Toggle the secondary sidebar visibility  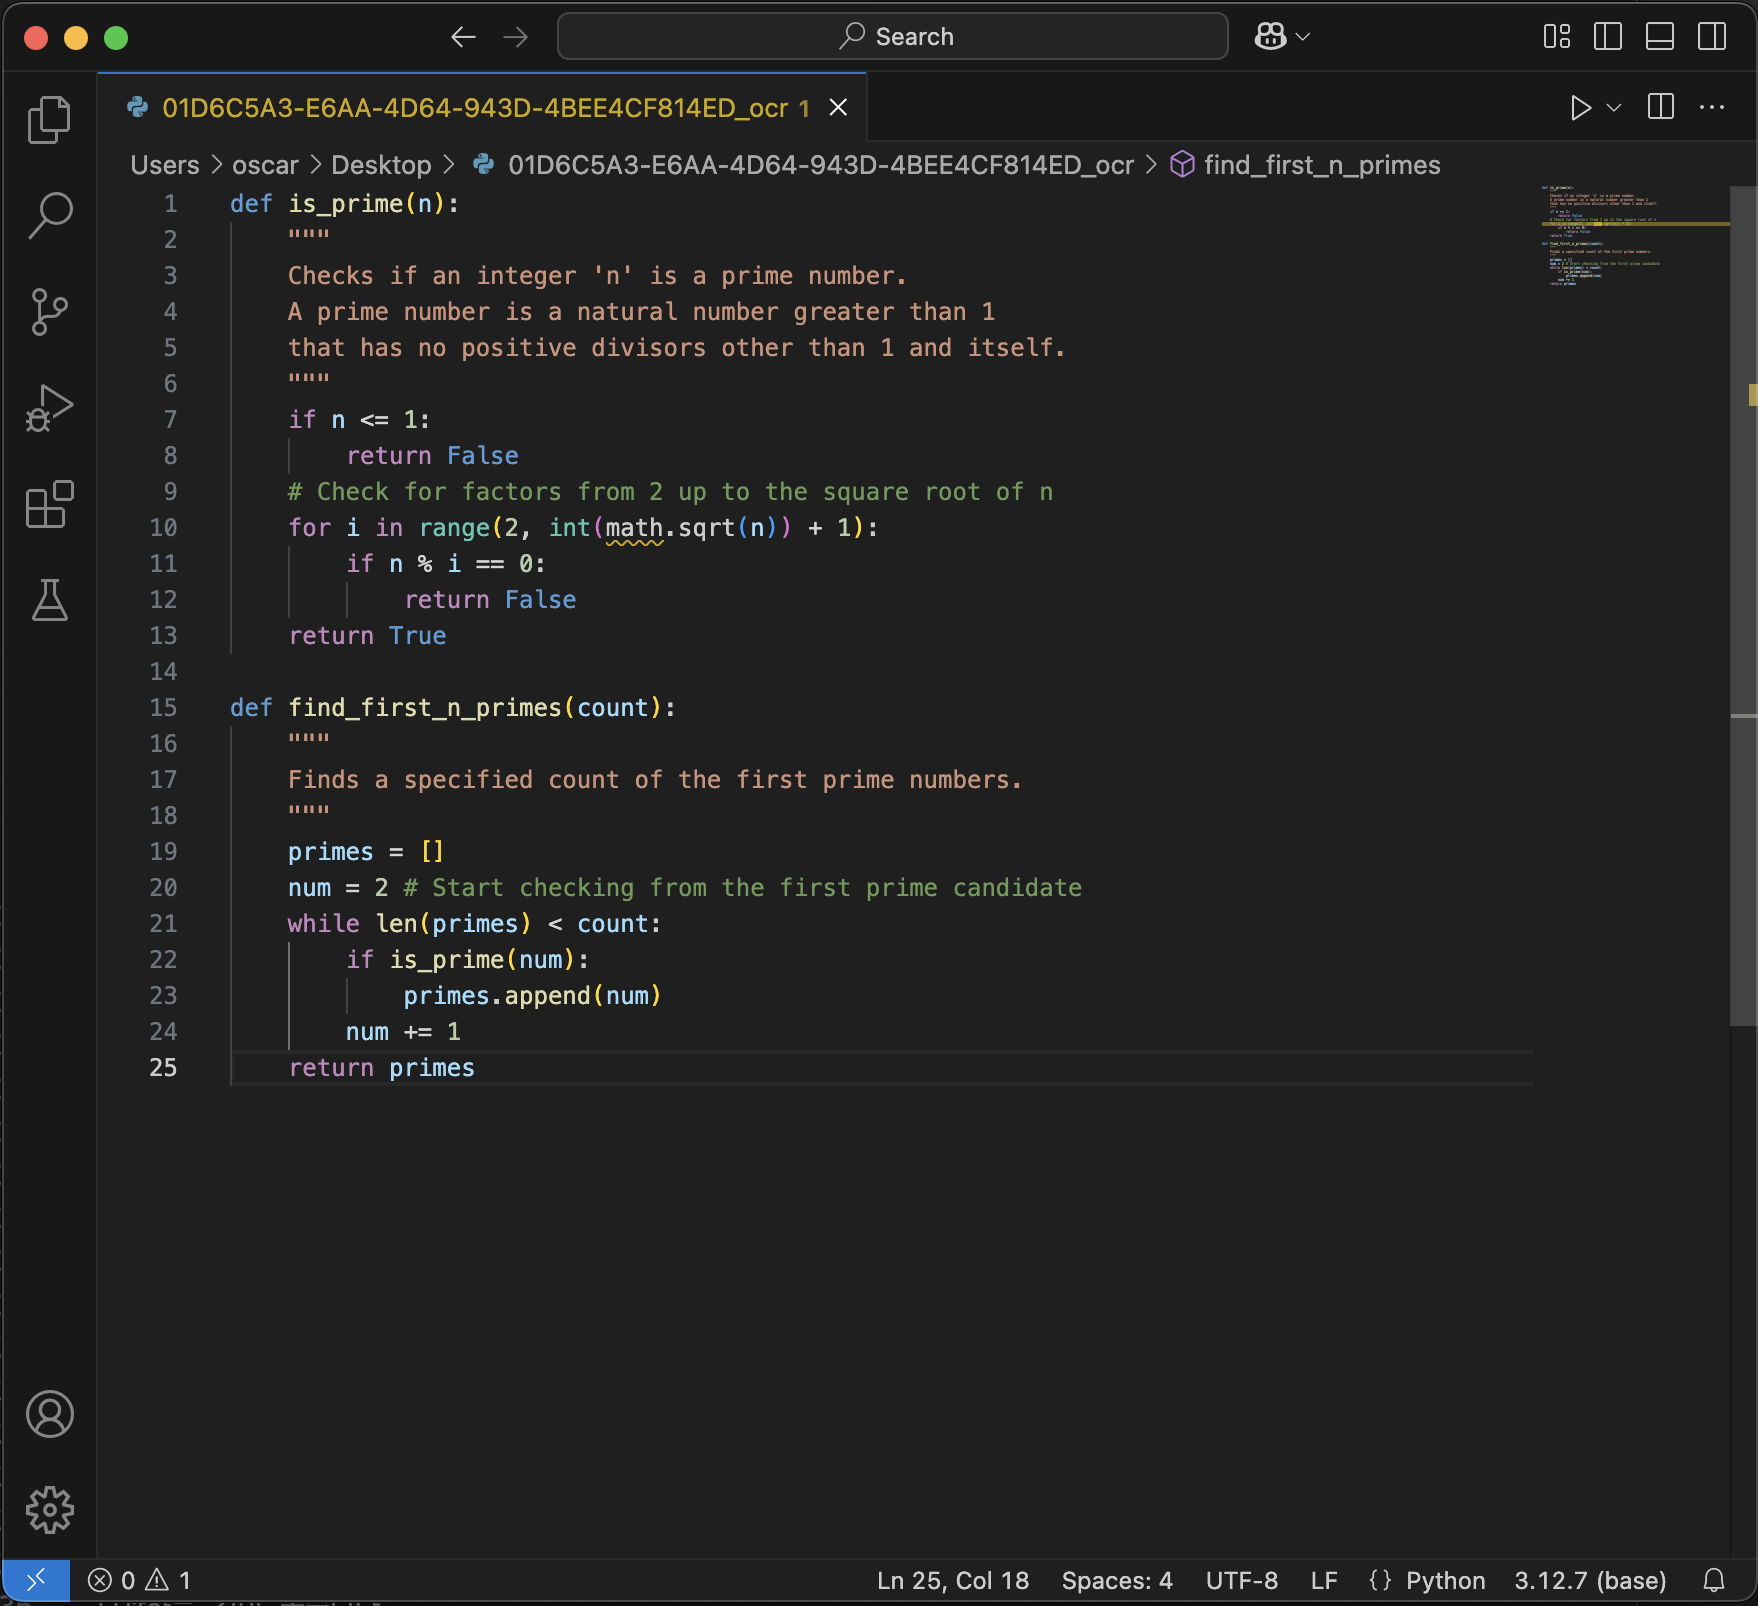(1712, 36)
